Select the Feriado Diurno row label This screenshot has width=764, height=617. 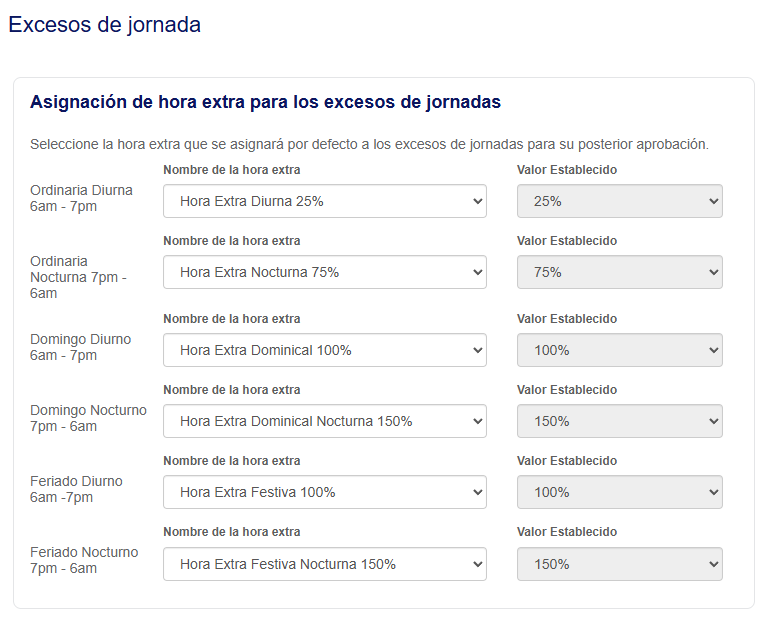76,489
